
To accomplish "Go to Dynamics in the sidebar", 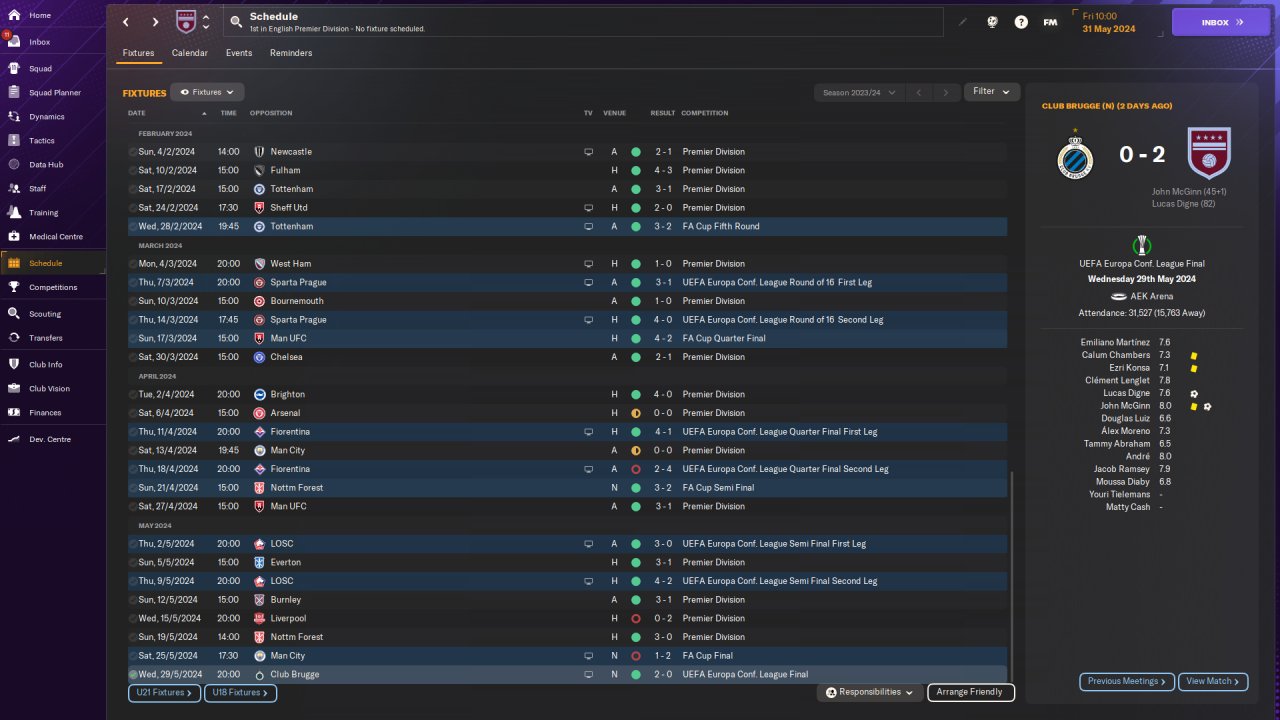I will point(53,117).
